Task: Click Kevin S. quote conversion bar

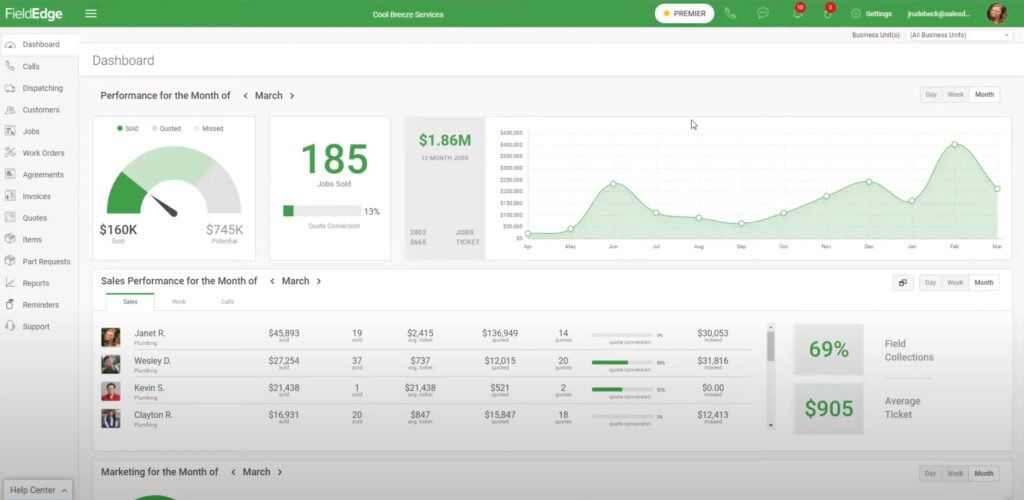Action: [622, 389]
